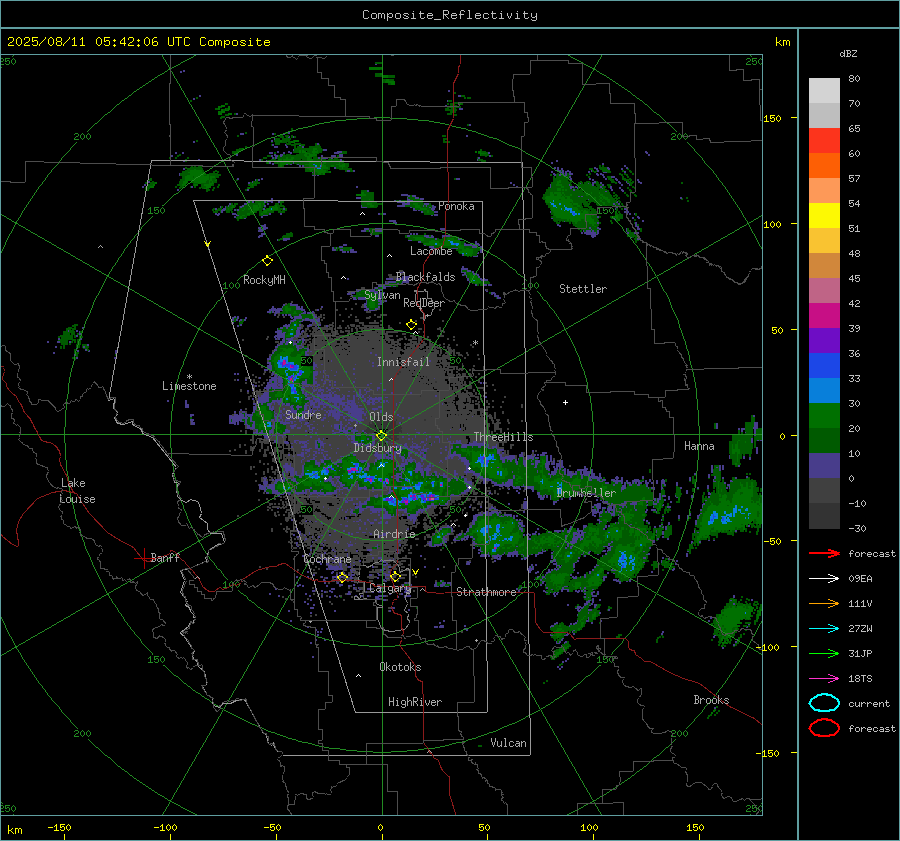Image resolution: width=900 pixels, height=841 pixels.
Task: Click the yellow diamond marker below Cochrane
Action: (x=342, y=577)
